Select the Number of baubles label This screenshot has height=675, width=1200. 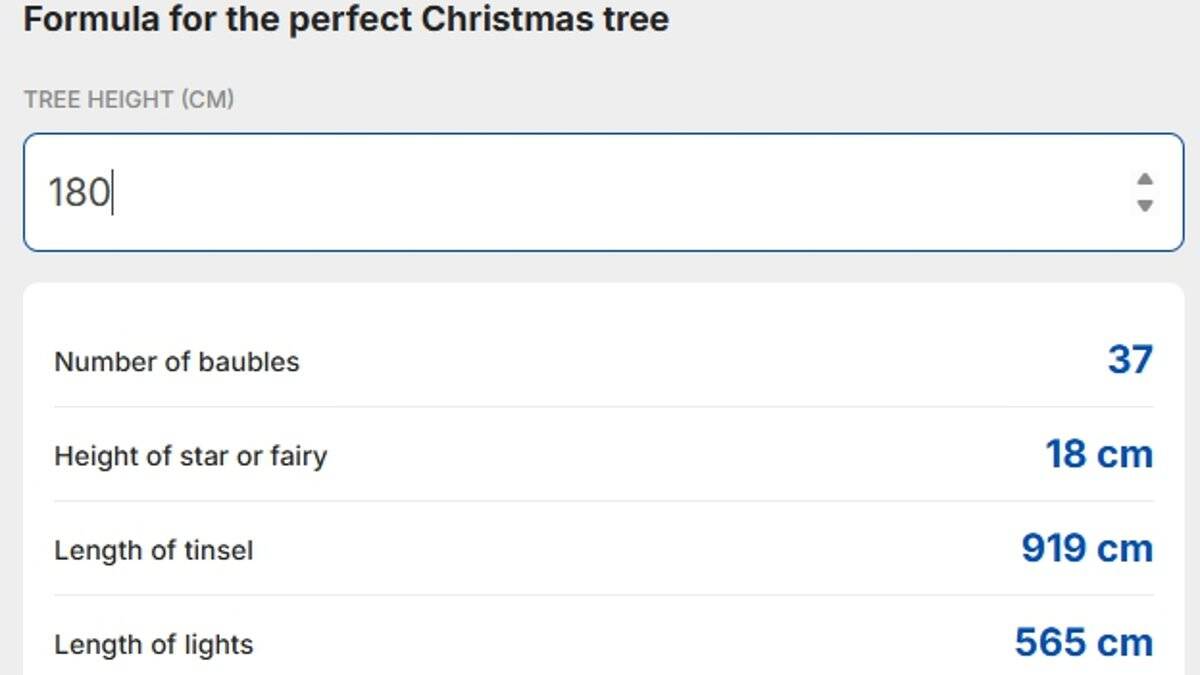pos(176,361)
